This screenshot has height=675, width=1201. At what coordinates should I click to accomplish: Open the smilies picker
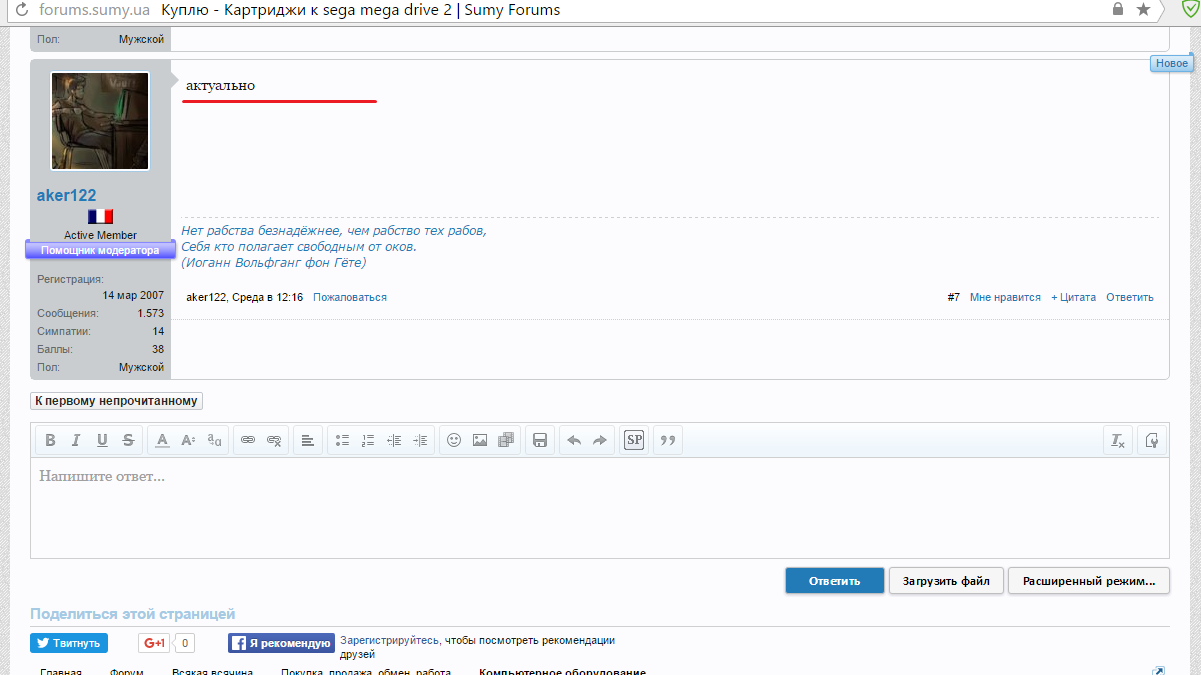point(454,440)
